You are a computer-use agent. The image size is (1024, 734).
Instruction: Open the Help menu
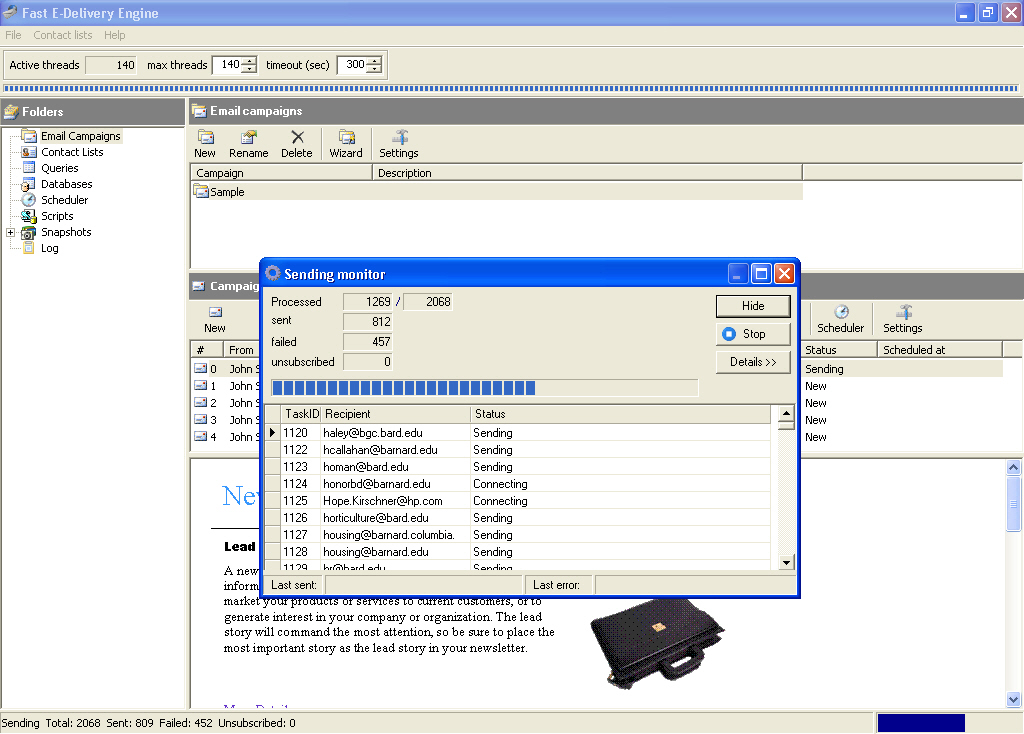coord(114,35)
